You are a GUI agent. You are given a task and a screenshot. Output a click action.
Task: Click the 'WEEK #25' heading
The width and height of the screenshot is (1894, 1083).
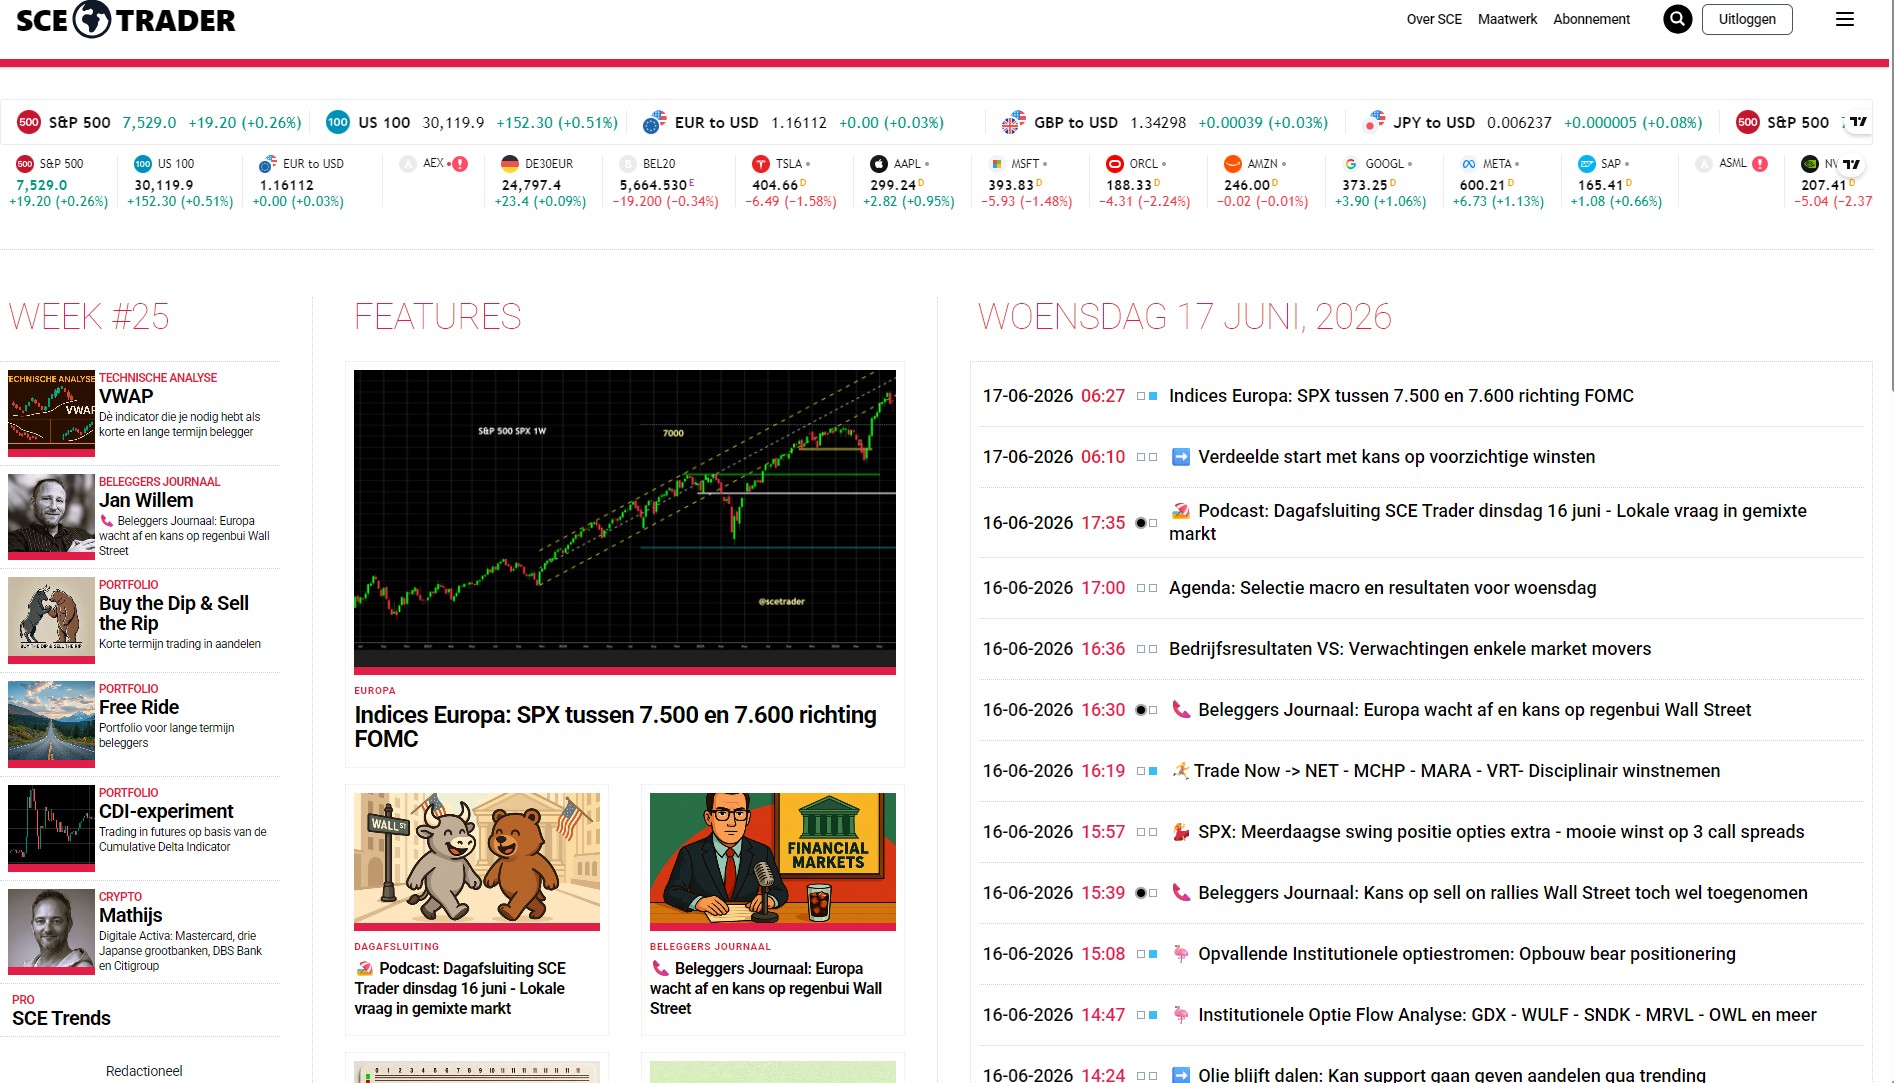[x=89, y=317]
